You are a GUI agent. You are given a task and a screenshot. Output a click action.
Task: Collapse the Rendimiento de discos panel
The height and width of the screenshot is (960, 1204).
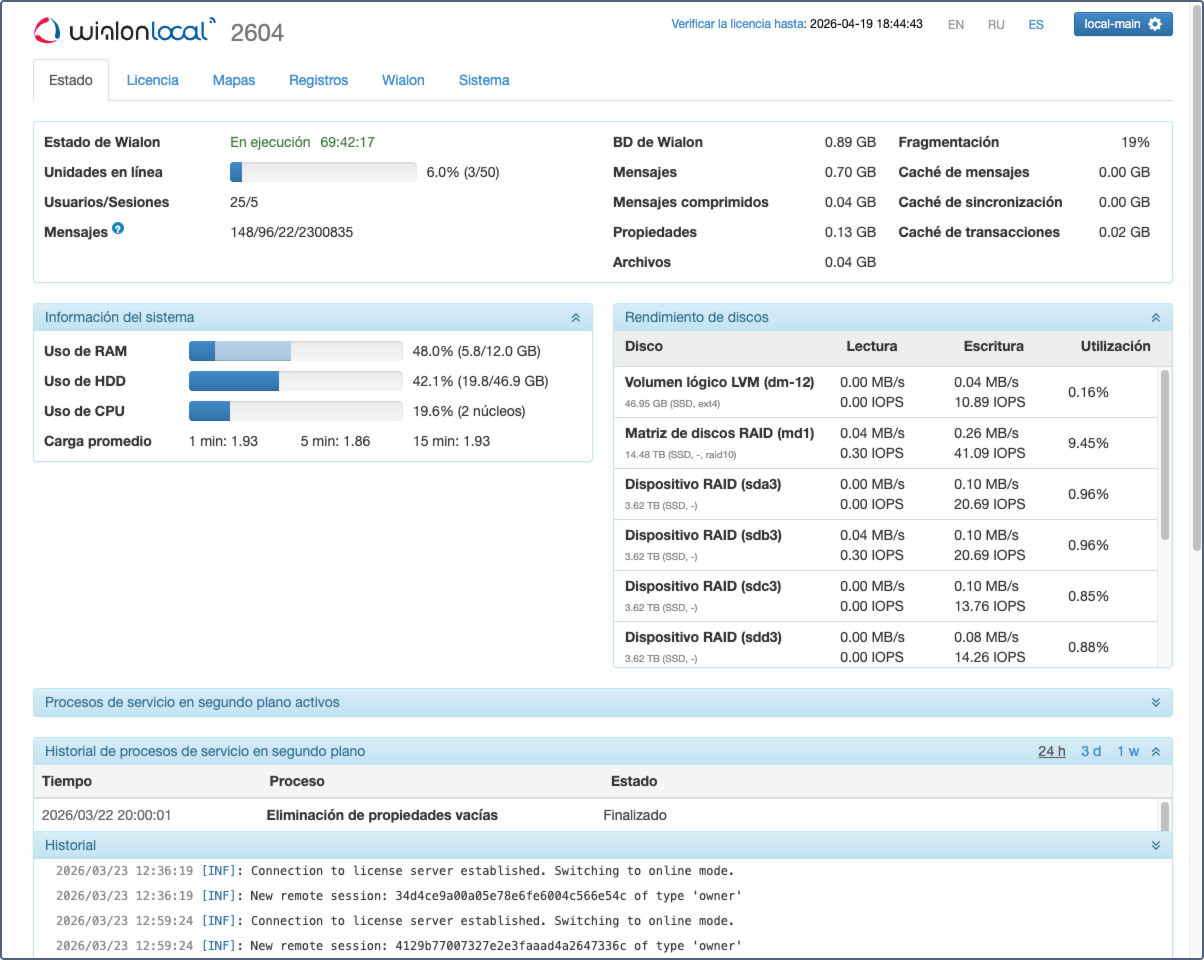coord(1155,317)
